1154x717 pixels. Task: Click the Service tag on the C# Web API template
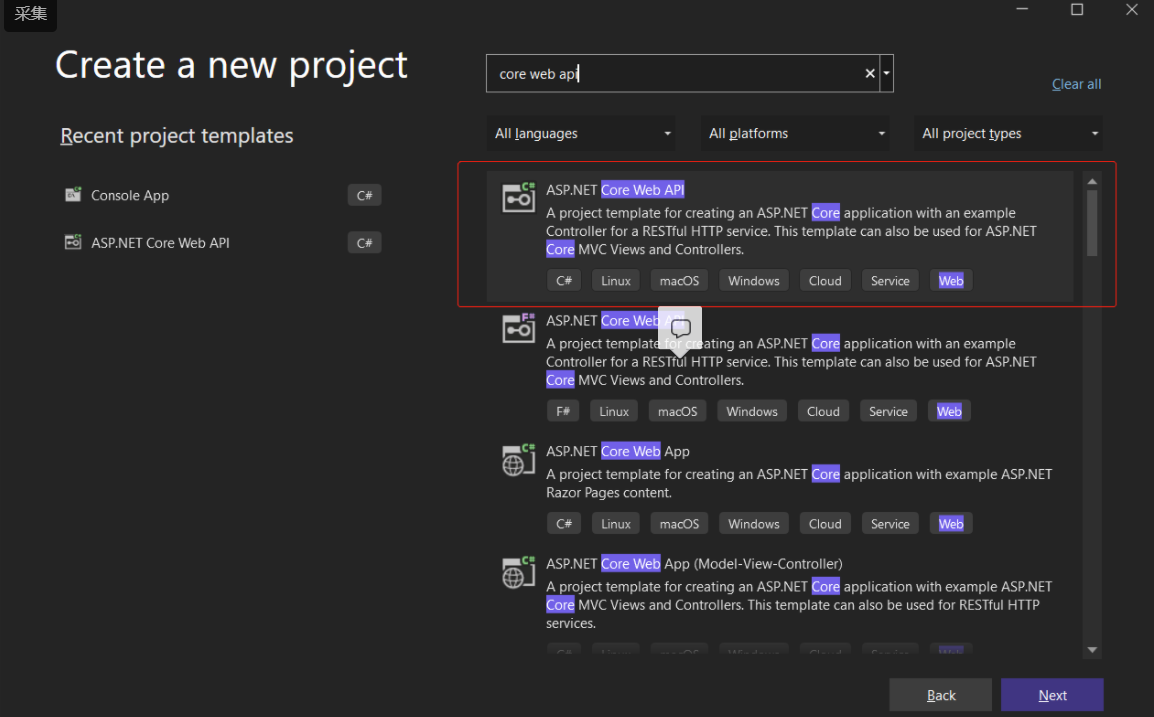pos(891,280)
